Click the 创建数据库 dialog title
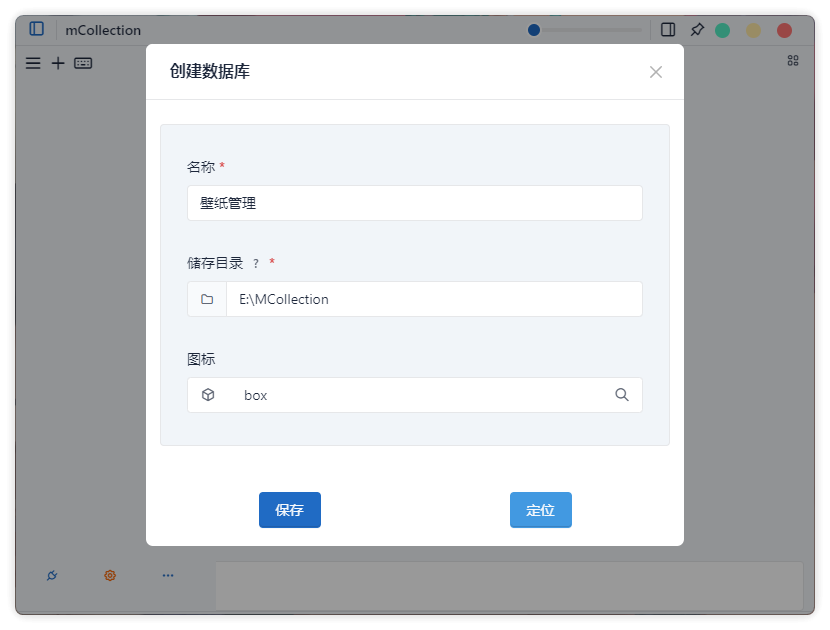 [x=210, y=71]
